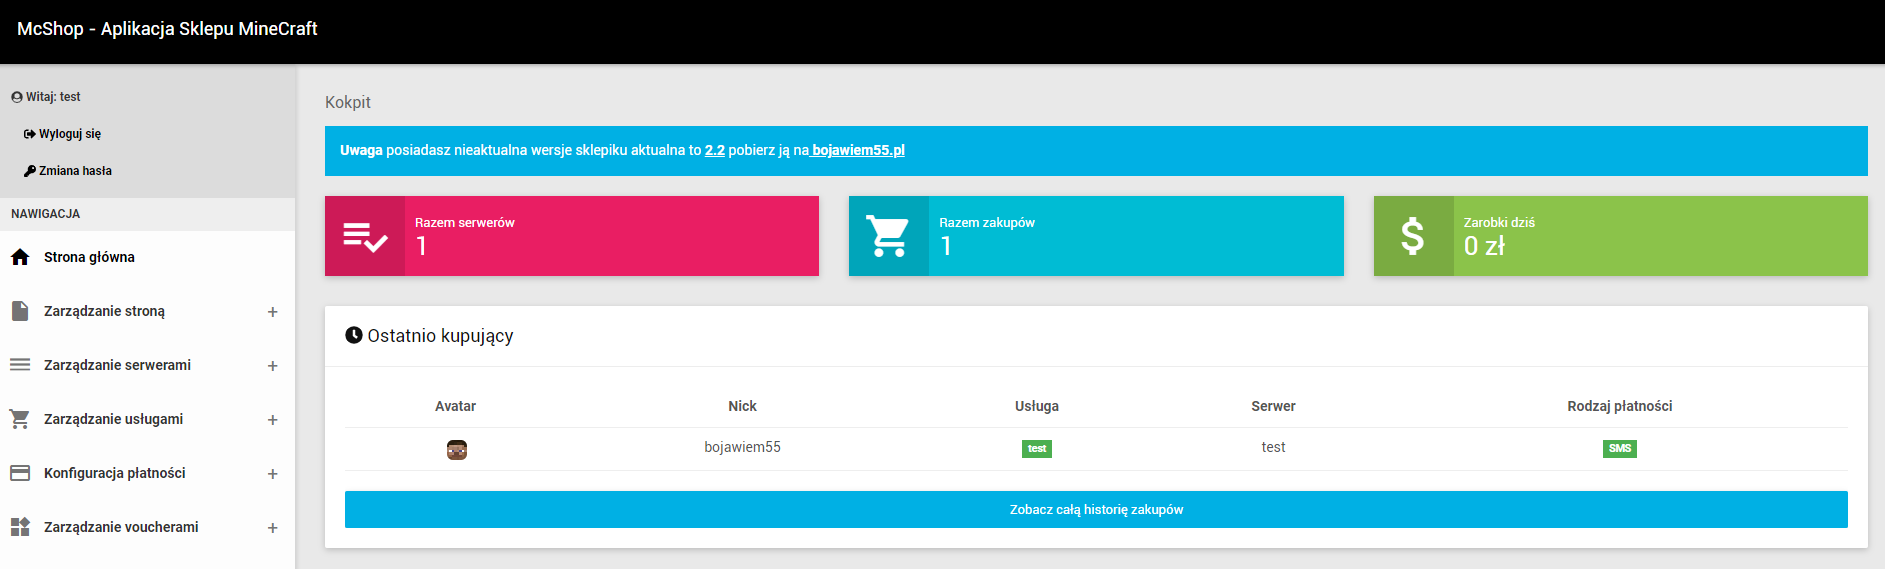Click the shopping cart icon on Razem zakupów card
This screenshot has width=1885, height=569.
tap(888, 237)
